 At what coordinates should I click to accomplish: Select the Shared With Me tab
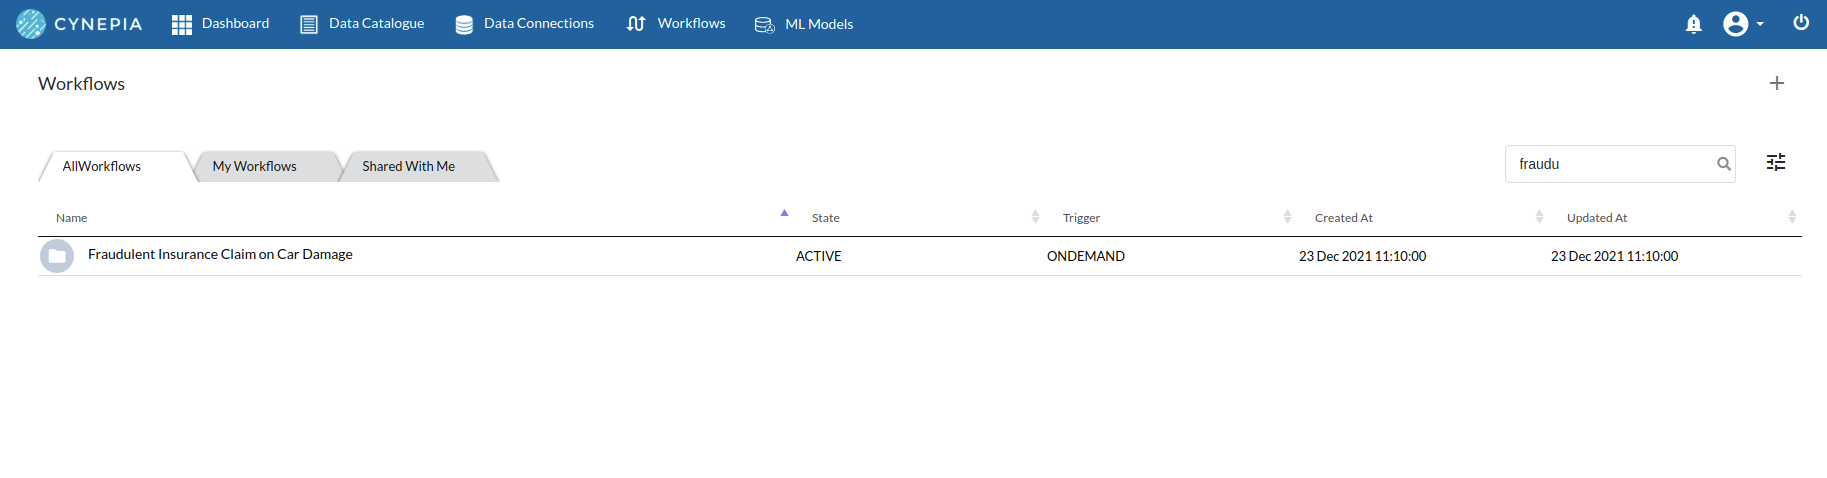pos(408,166)
